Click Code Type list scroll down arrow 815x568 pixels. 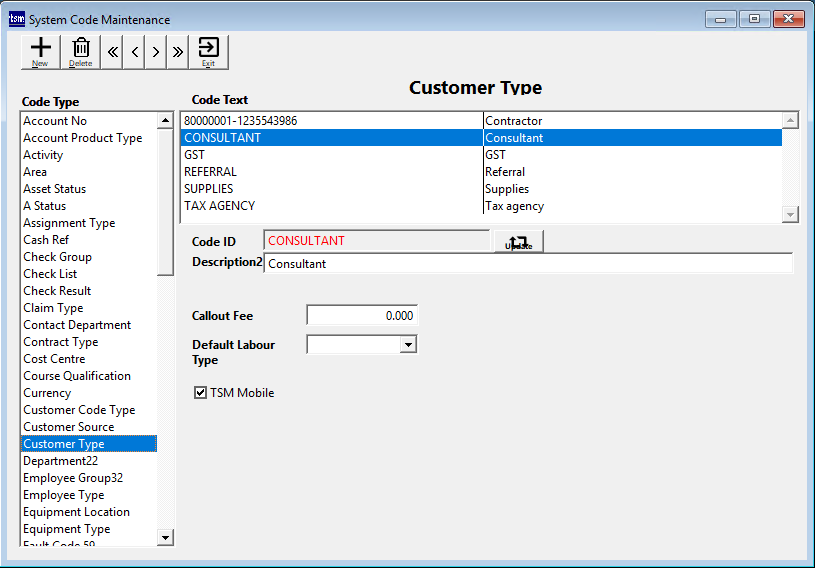(165, 537)
